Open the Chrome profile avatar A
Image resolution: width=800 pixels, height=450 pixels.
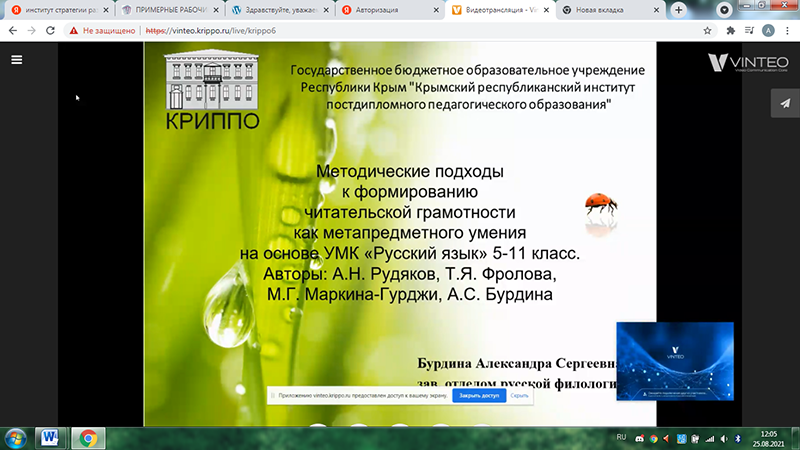point(768,31)
